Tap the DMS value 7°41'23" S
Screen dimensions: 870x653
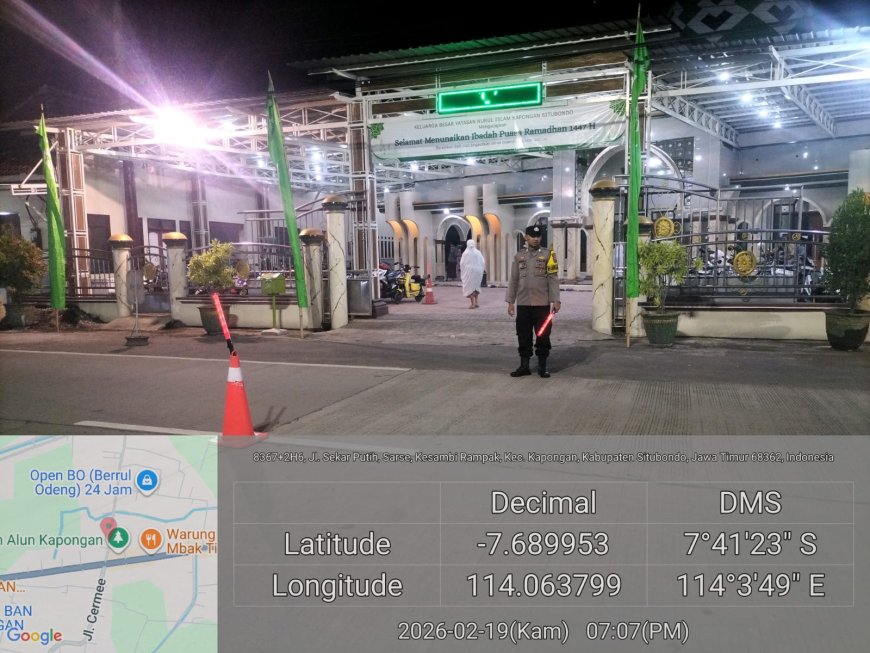pyautogui.click(x=750, y=544)
